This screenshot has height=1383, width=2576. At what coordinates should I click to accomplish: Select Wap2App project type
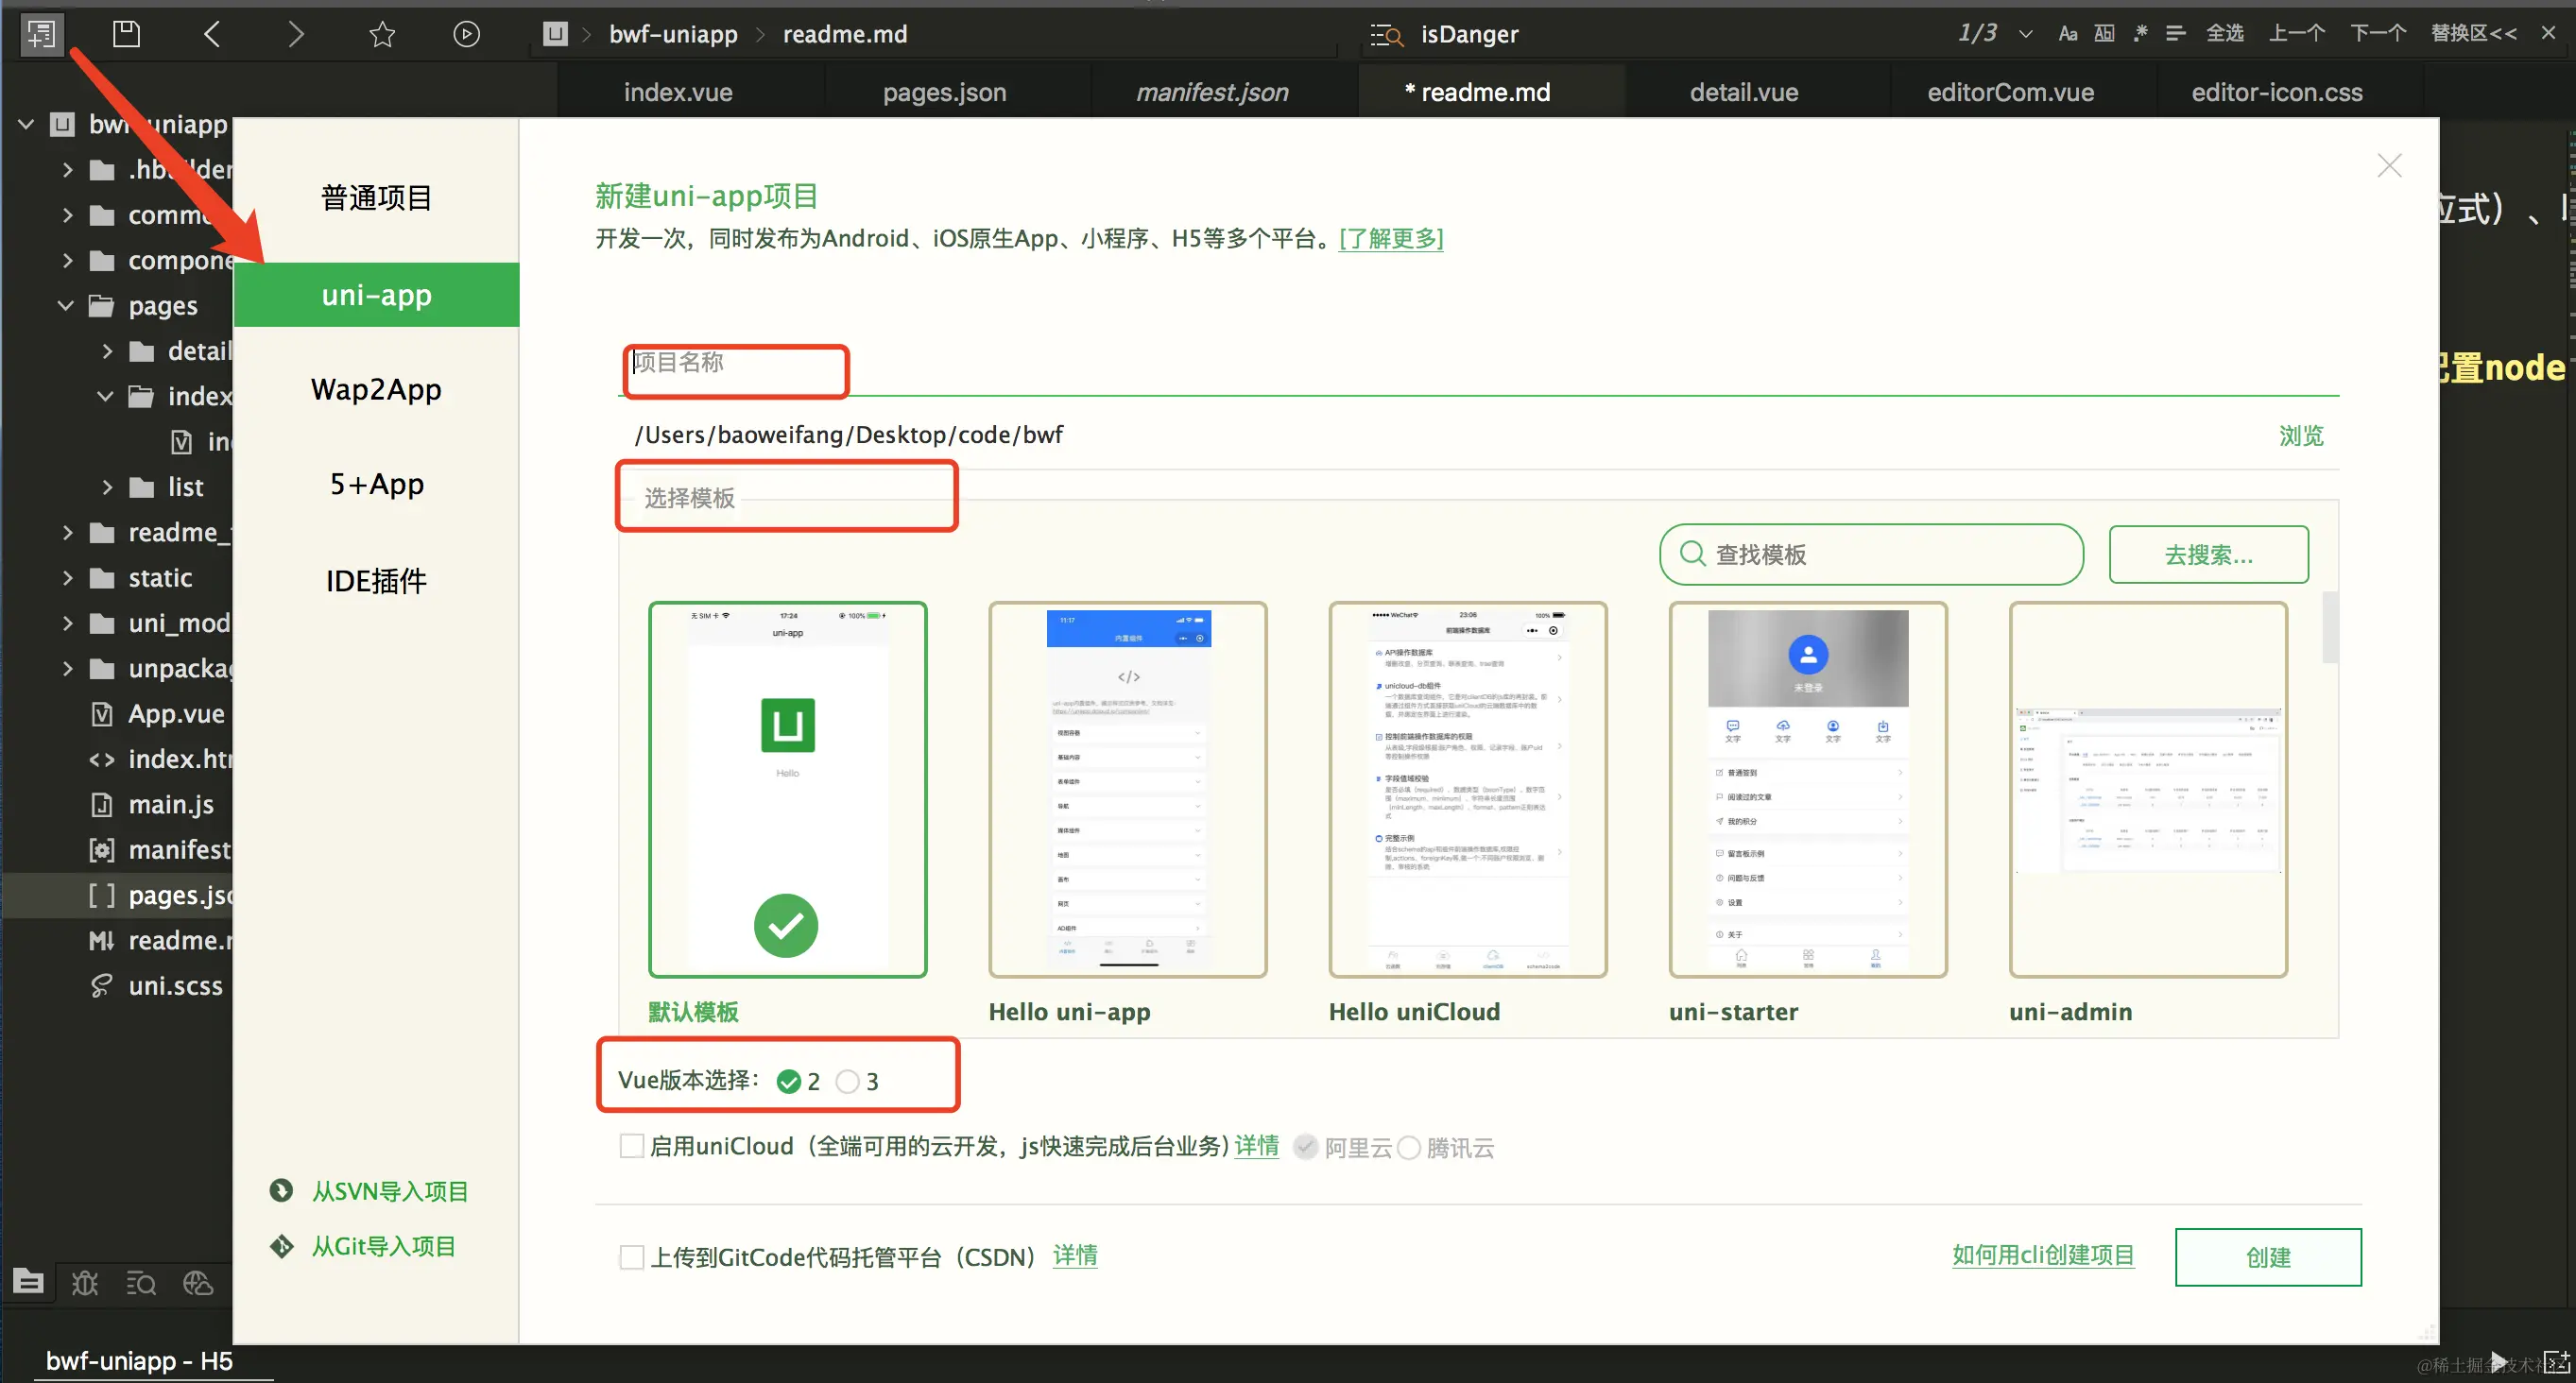[x=376, y=389]
